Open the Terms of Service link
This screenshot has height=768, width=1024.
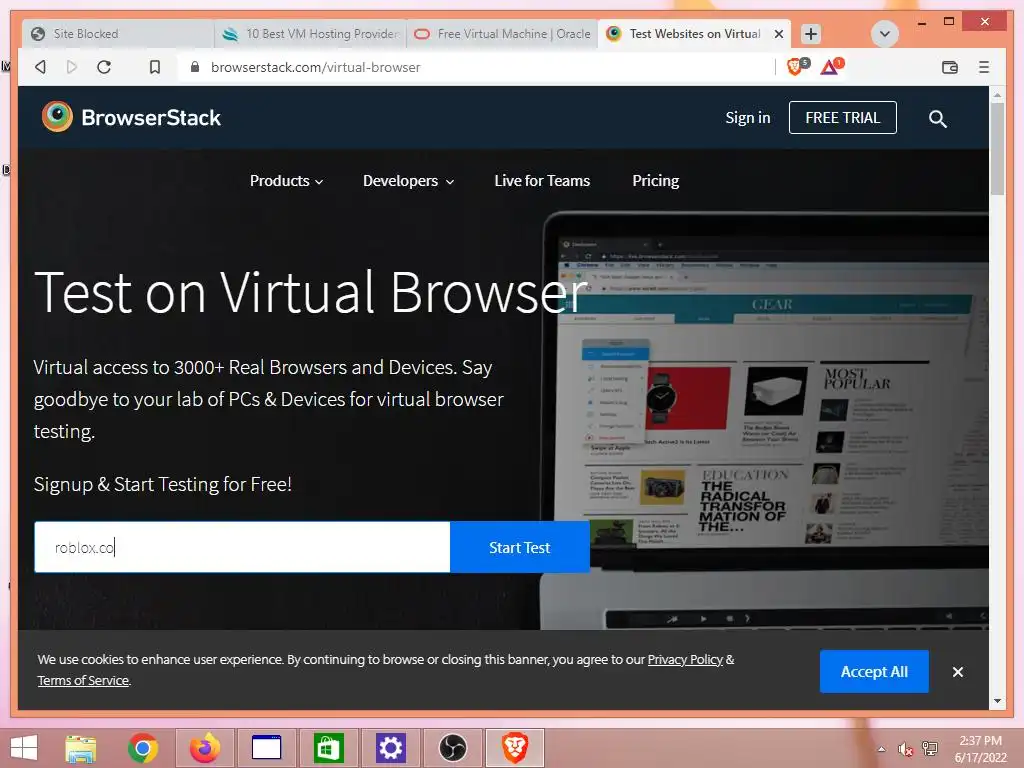(x=83, y=680)
